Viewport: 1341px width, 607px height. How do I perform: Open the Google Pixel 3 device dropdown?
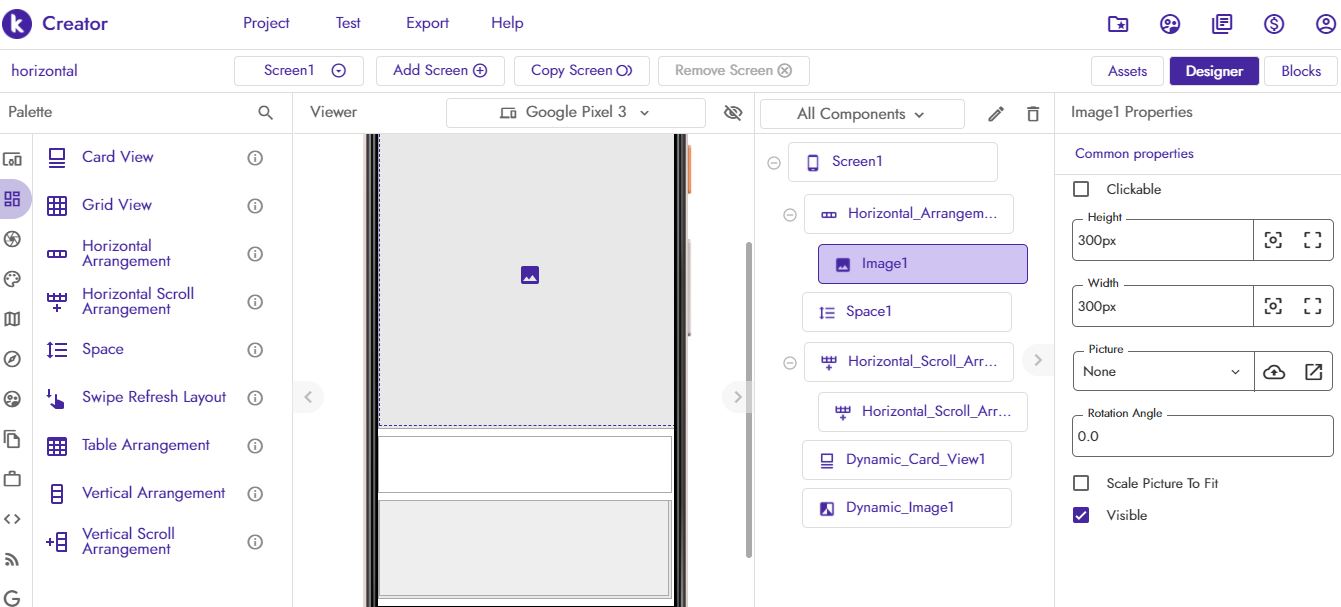pos(575,112)
